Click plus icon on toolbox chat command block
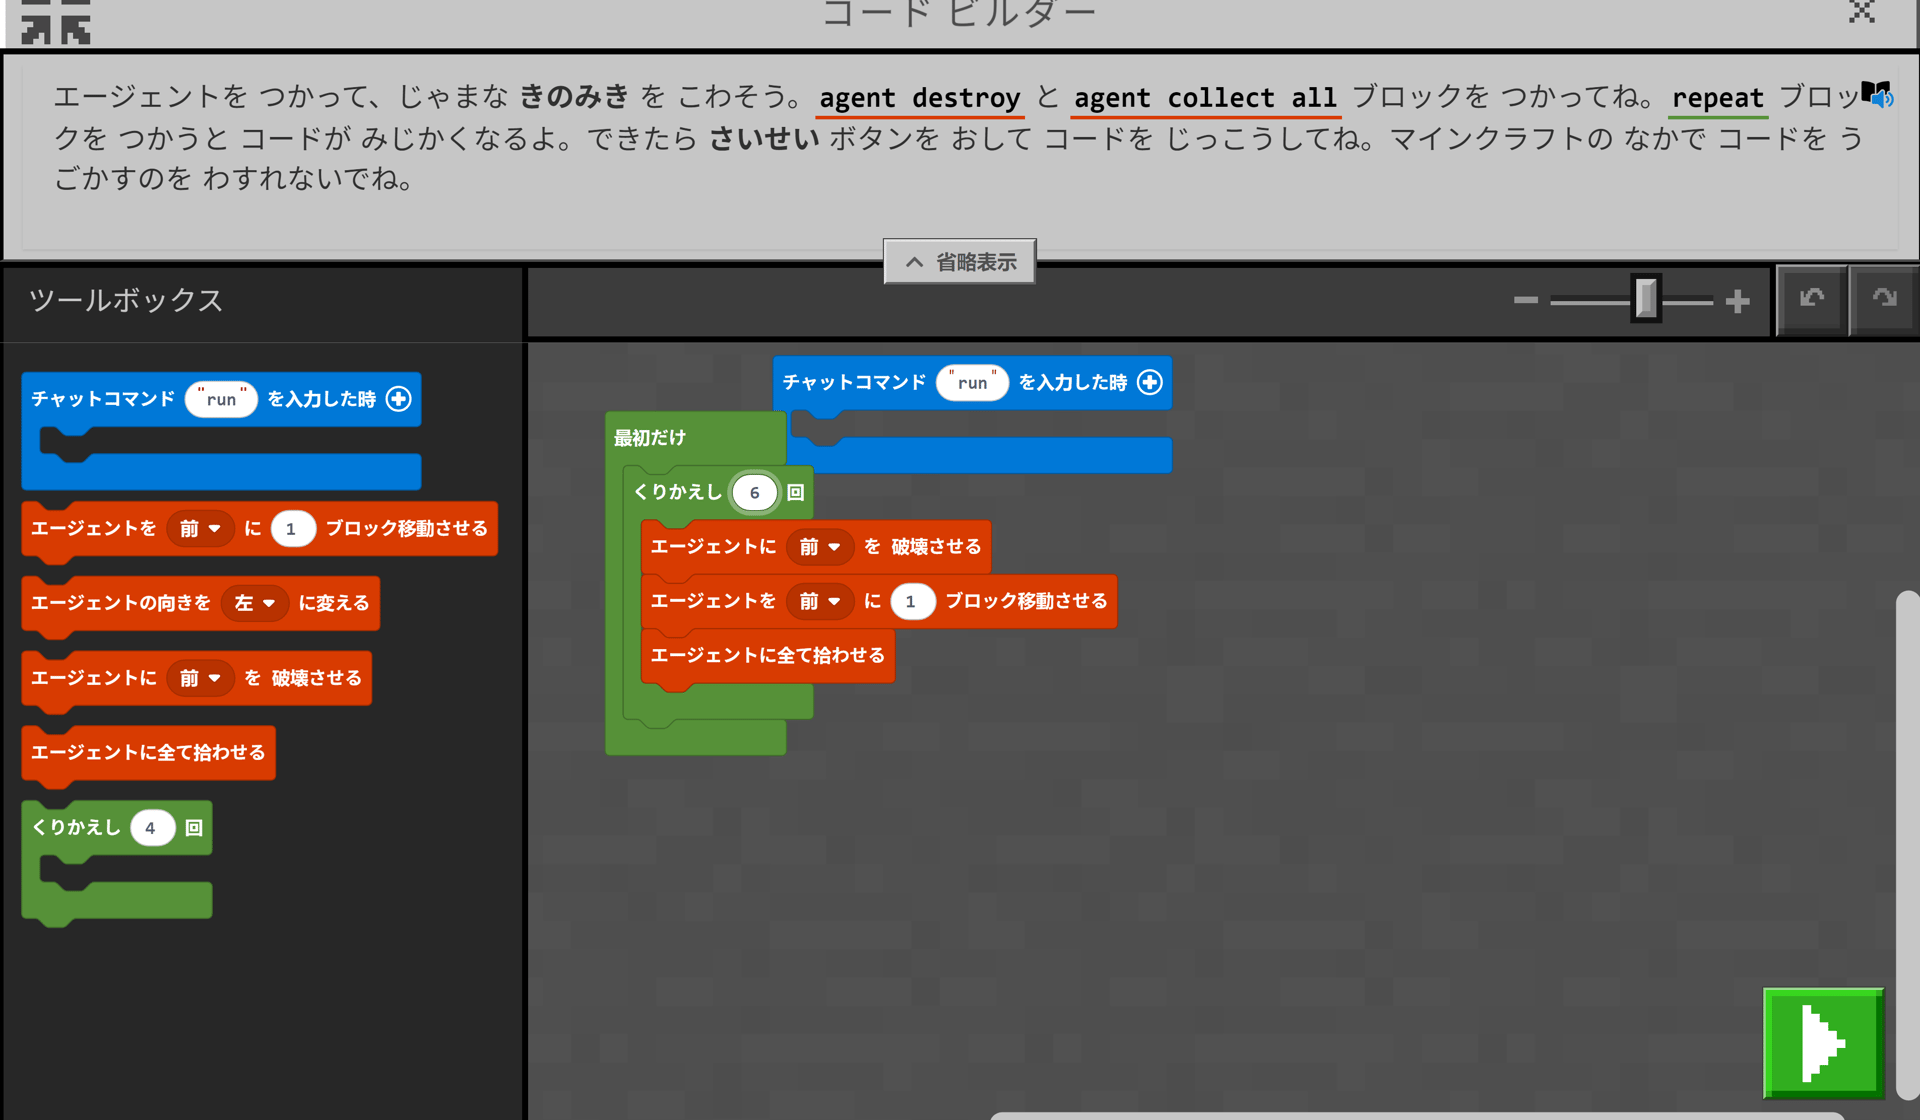The height and width of the screenshot is (1120, 1920). [398, 399]
